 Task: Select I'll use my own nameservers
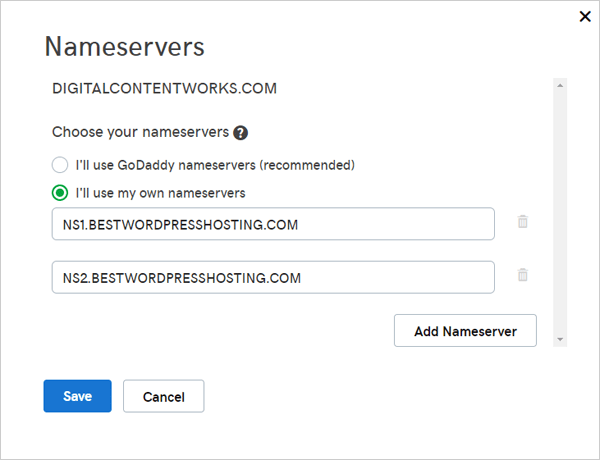coord(60,193)
